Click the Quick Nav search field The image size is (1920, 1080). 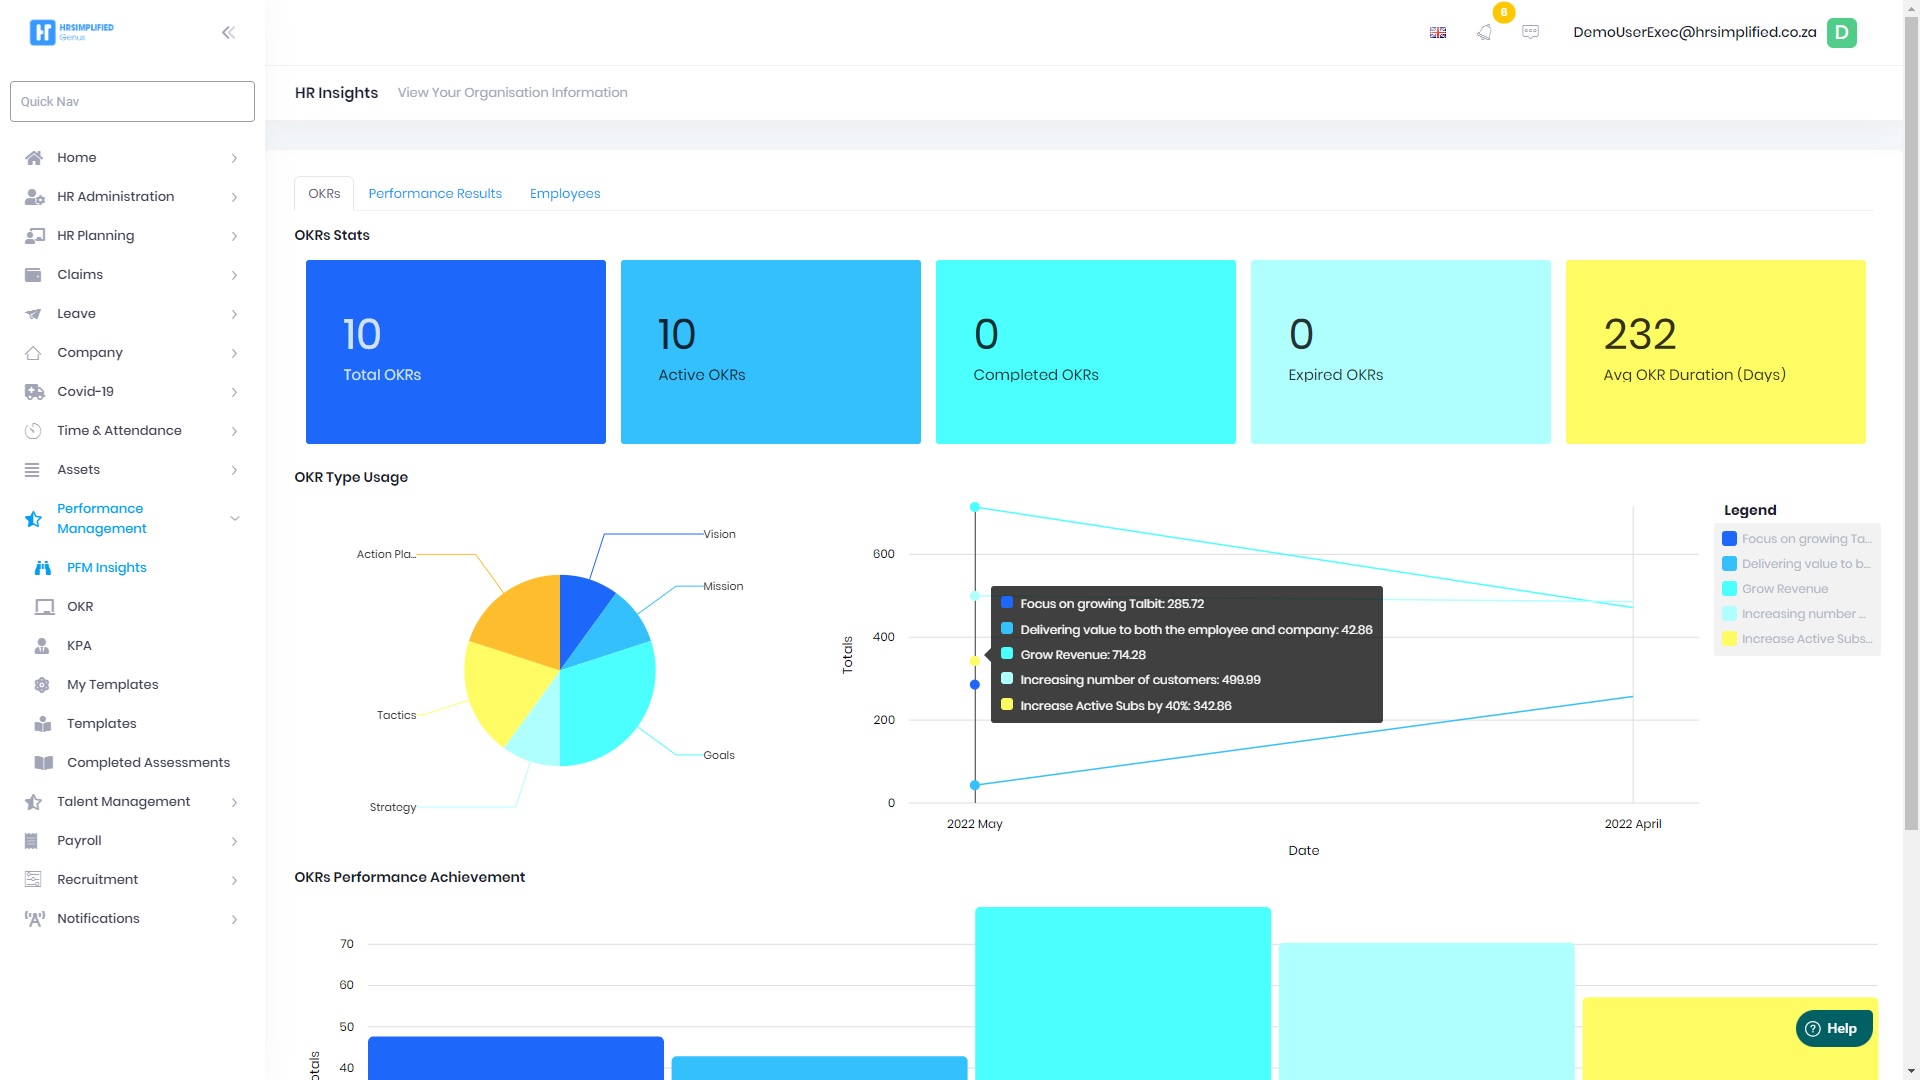click(x=132, y=101)
